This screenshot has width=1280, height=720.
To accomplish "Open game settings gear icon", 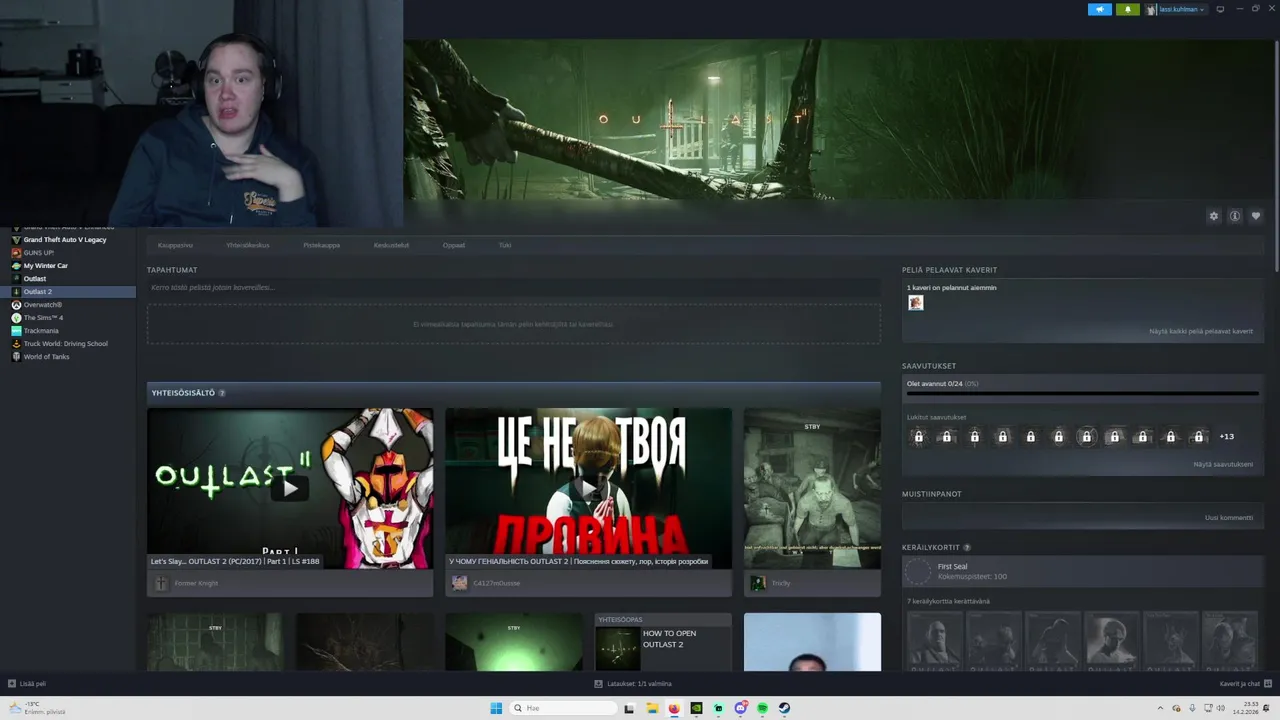I will [1214, 216].
